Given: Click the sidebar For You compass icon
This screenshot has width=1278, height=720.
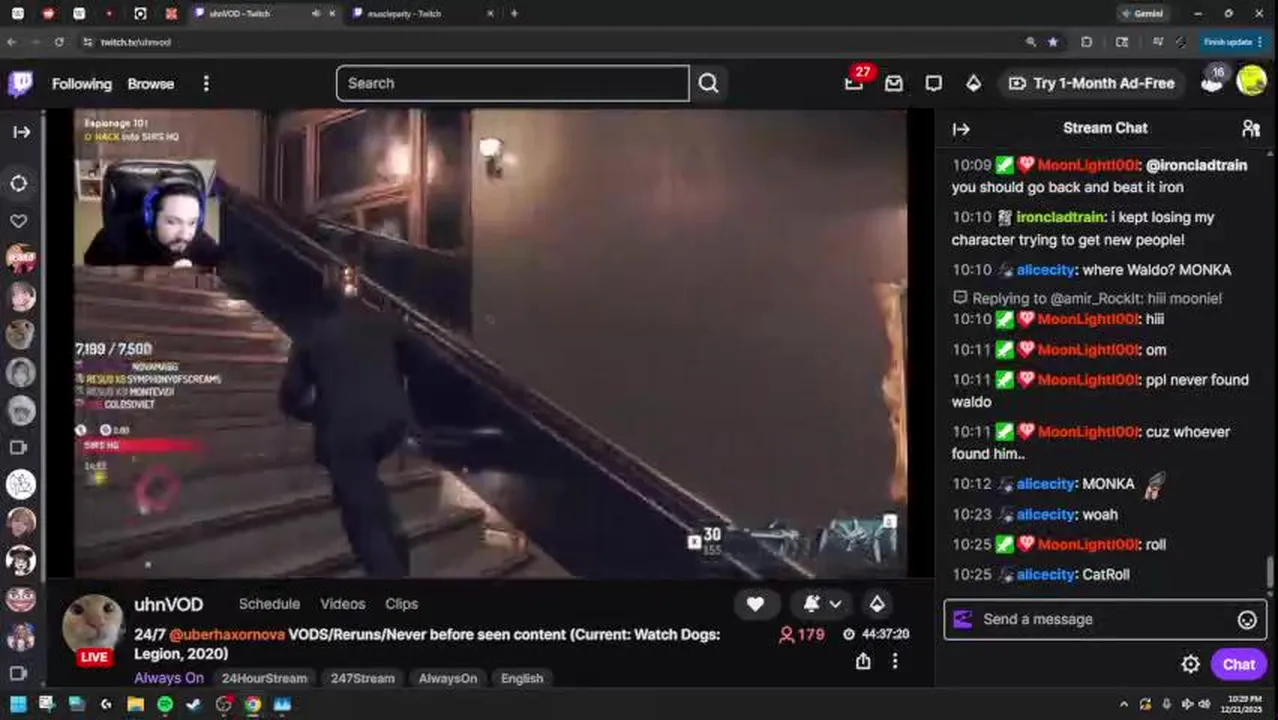Looking at the screenshot, I should click(19, 184).
